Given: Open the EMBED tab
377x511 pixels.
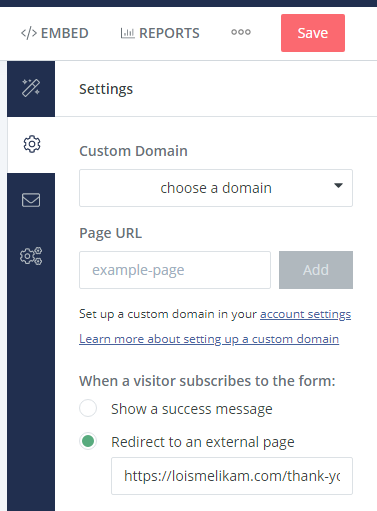Looking at the screenshot, I should pos(55,33).
